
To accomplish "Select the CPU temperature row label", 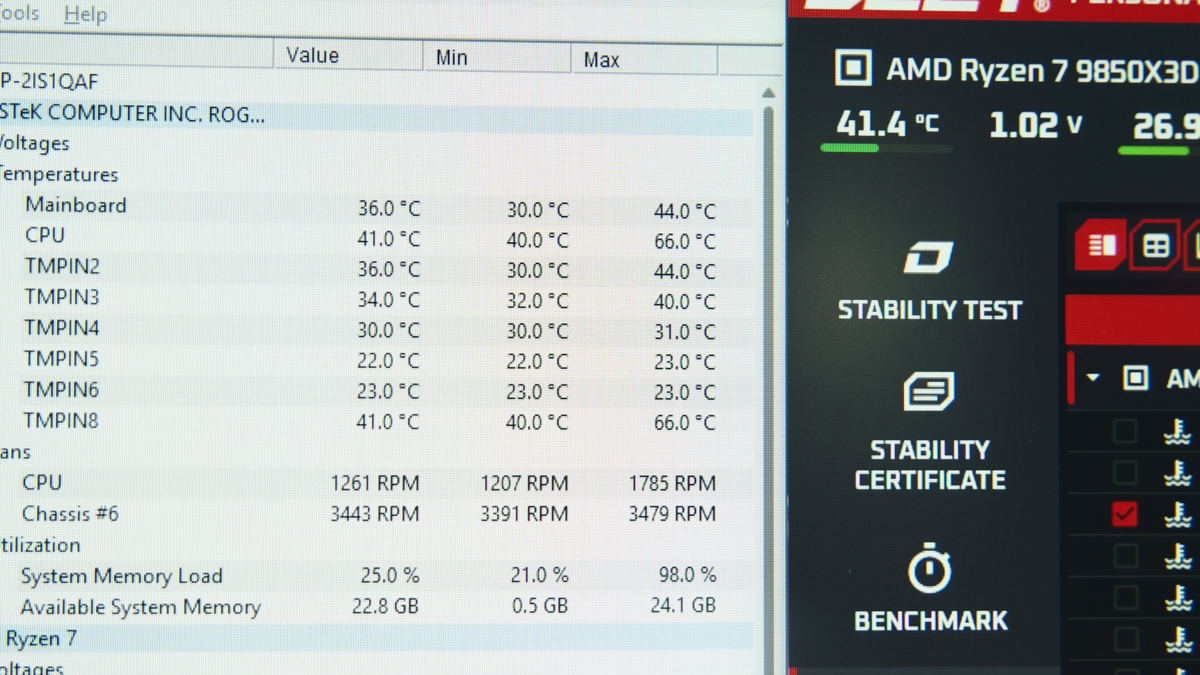I will [45, 235].
